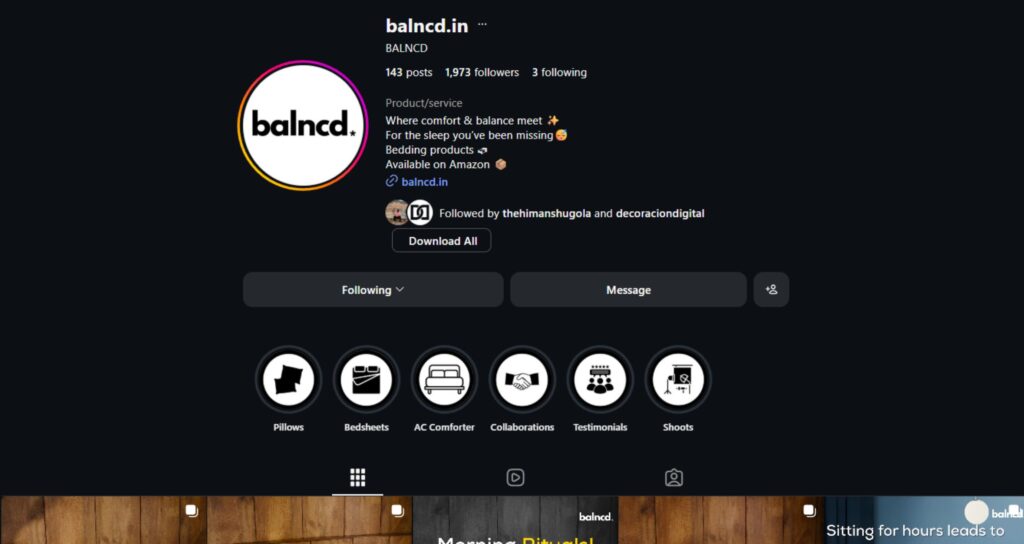Switch to the posts grid tab
The image size is (1024, 544).
coord(357,477)
